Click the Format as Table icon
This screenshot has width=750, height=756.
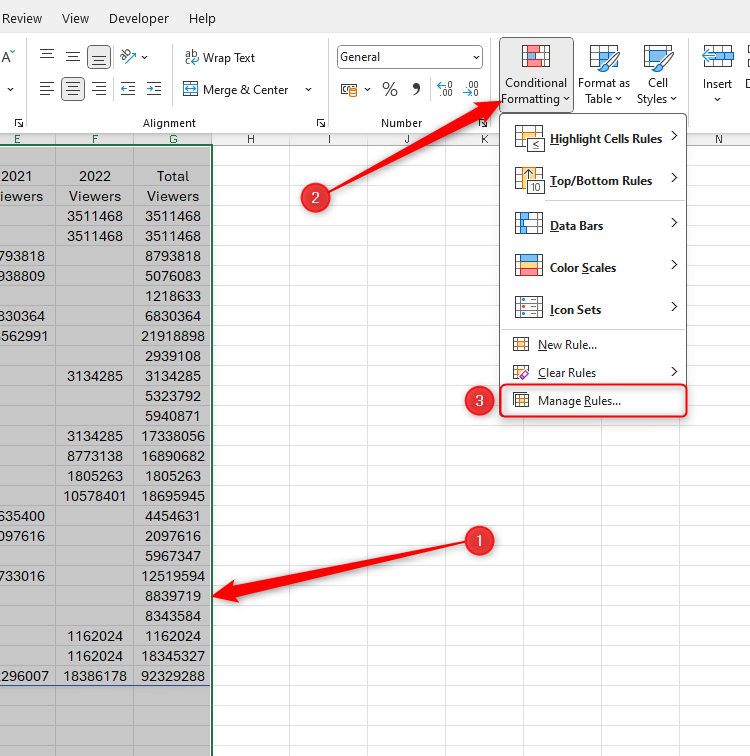pos(603,75)
